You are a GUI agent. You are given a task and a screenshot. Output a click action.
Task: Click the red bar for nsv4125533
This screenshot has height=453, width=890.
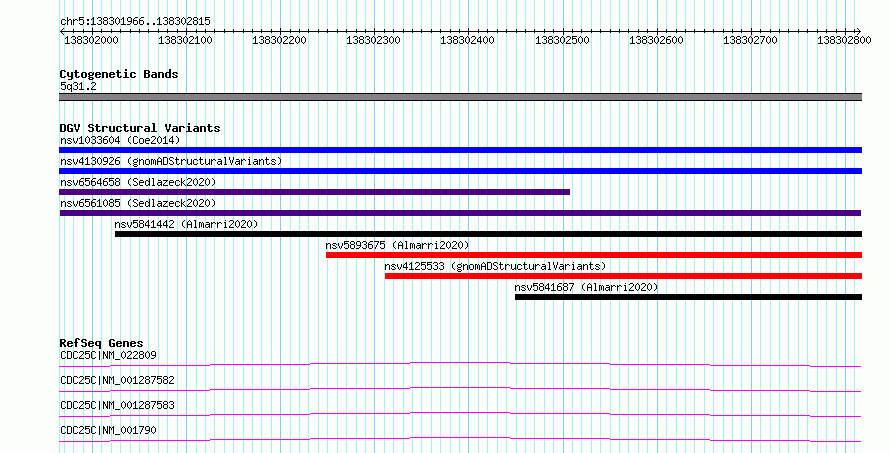tap(623, 276)
